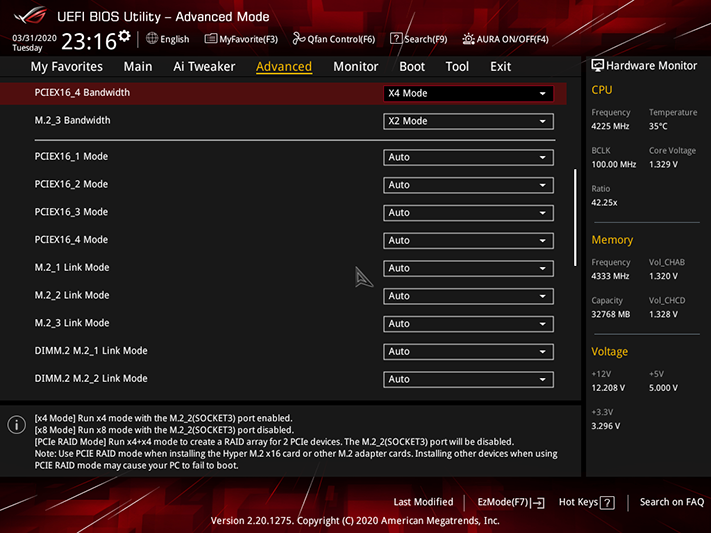Viewport: 711px width, 533px height.
Task: Select PCIEX16_2 Mode row label
Action: pos(71,184)
